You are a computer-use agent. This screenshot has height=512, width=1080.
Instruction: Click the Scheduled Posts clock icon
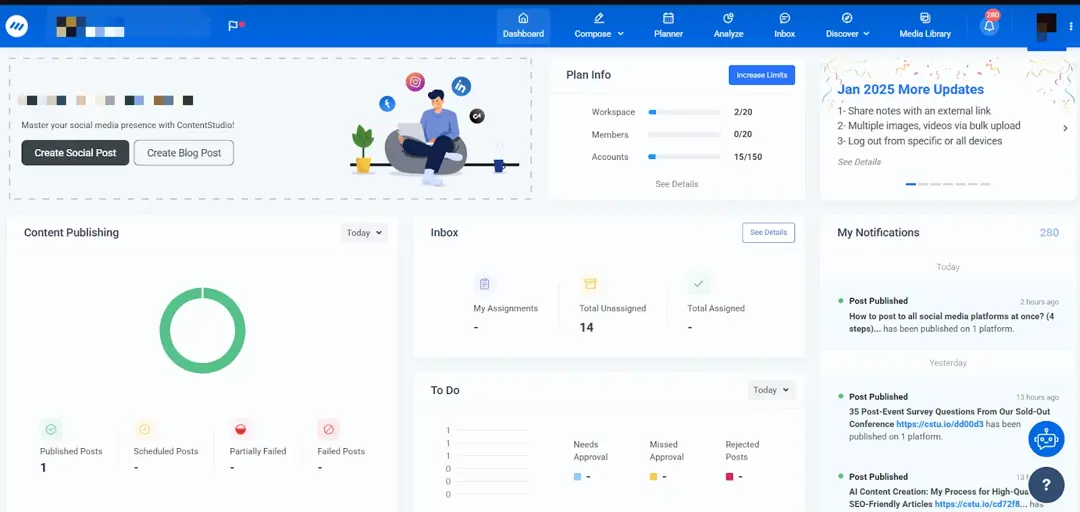coord(145,429)
